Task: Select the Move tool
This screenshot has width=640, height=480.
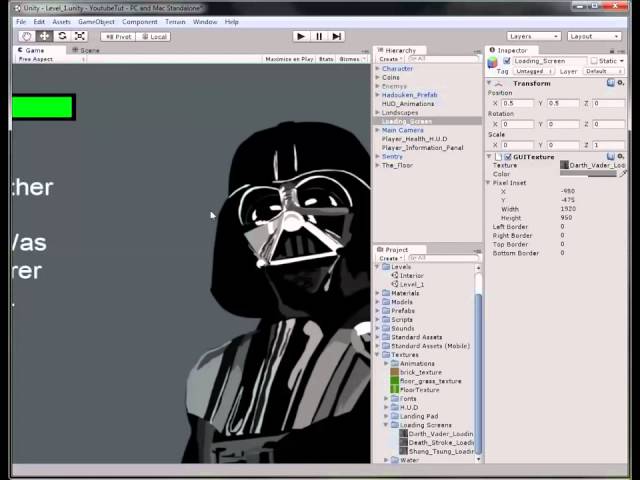Action: [44, 36]
